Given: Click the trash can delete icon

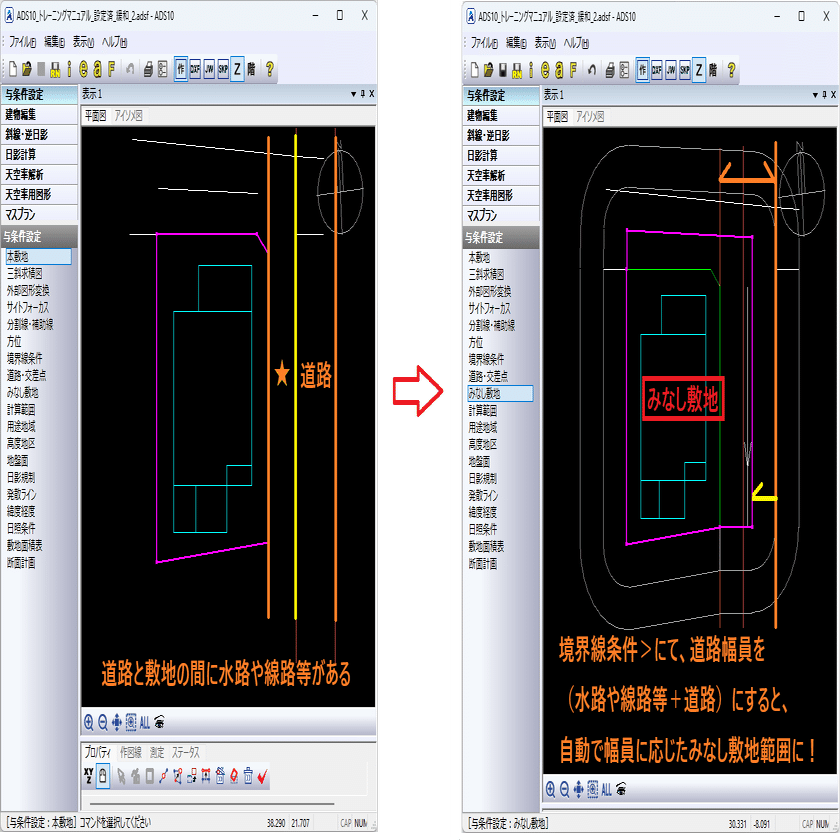Looking at the screenshot, I should click(x=248, y=776).
